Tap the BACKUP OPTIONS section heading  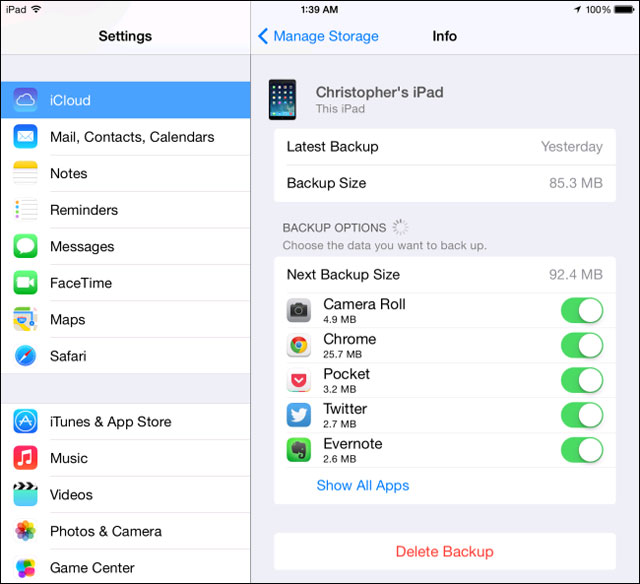tap(334, 228)
